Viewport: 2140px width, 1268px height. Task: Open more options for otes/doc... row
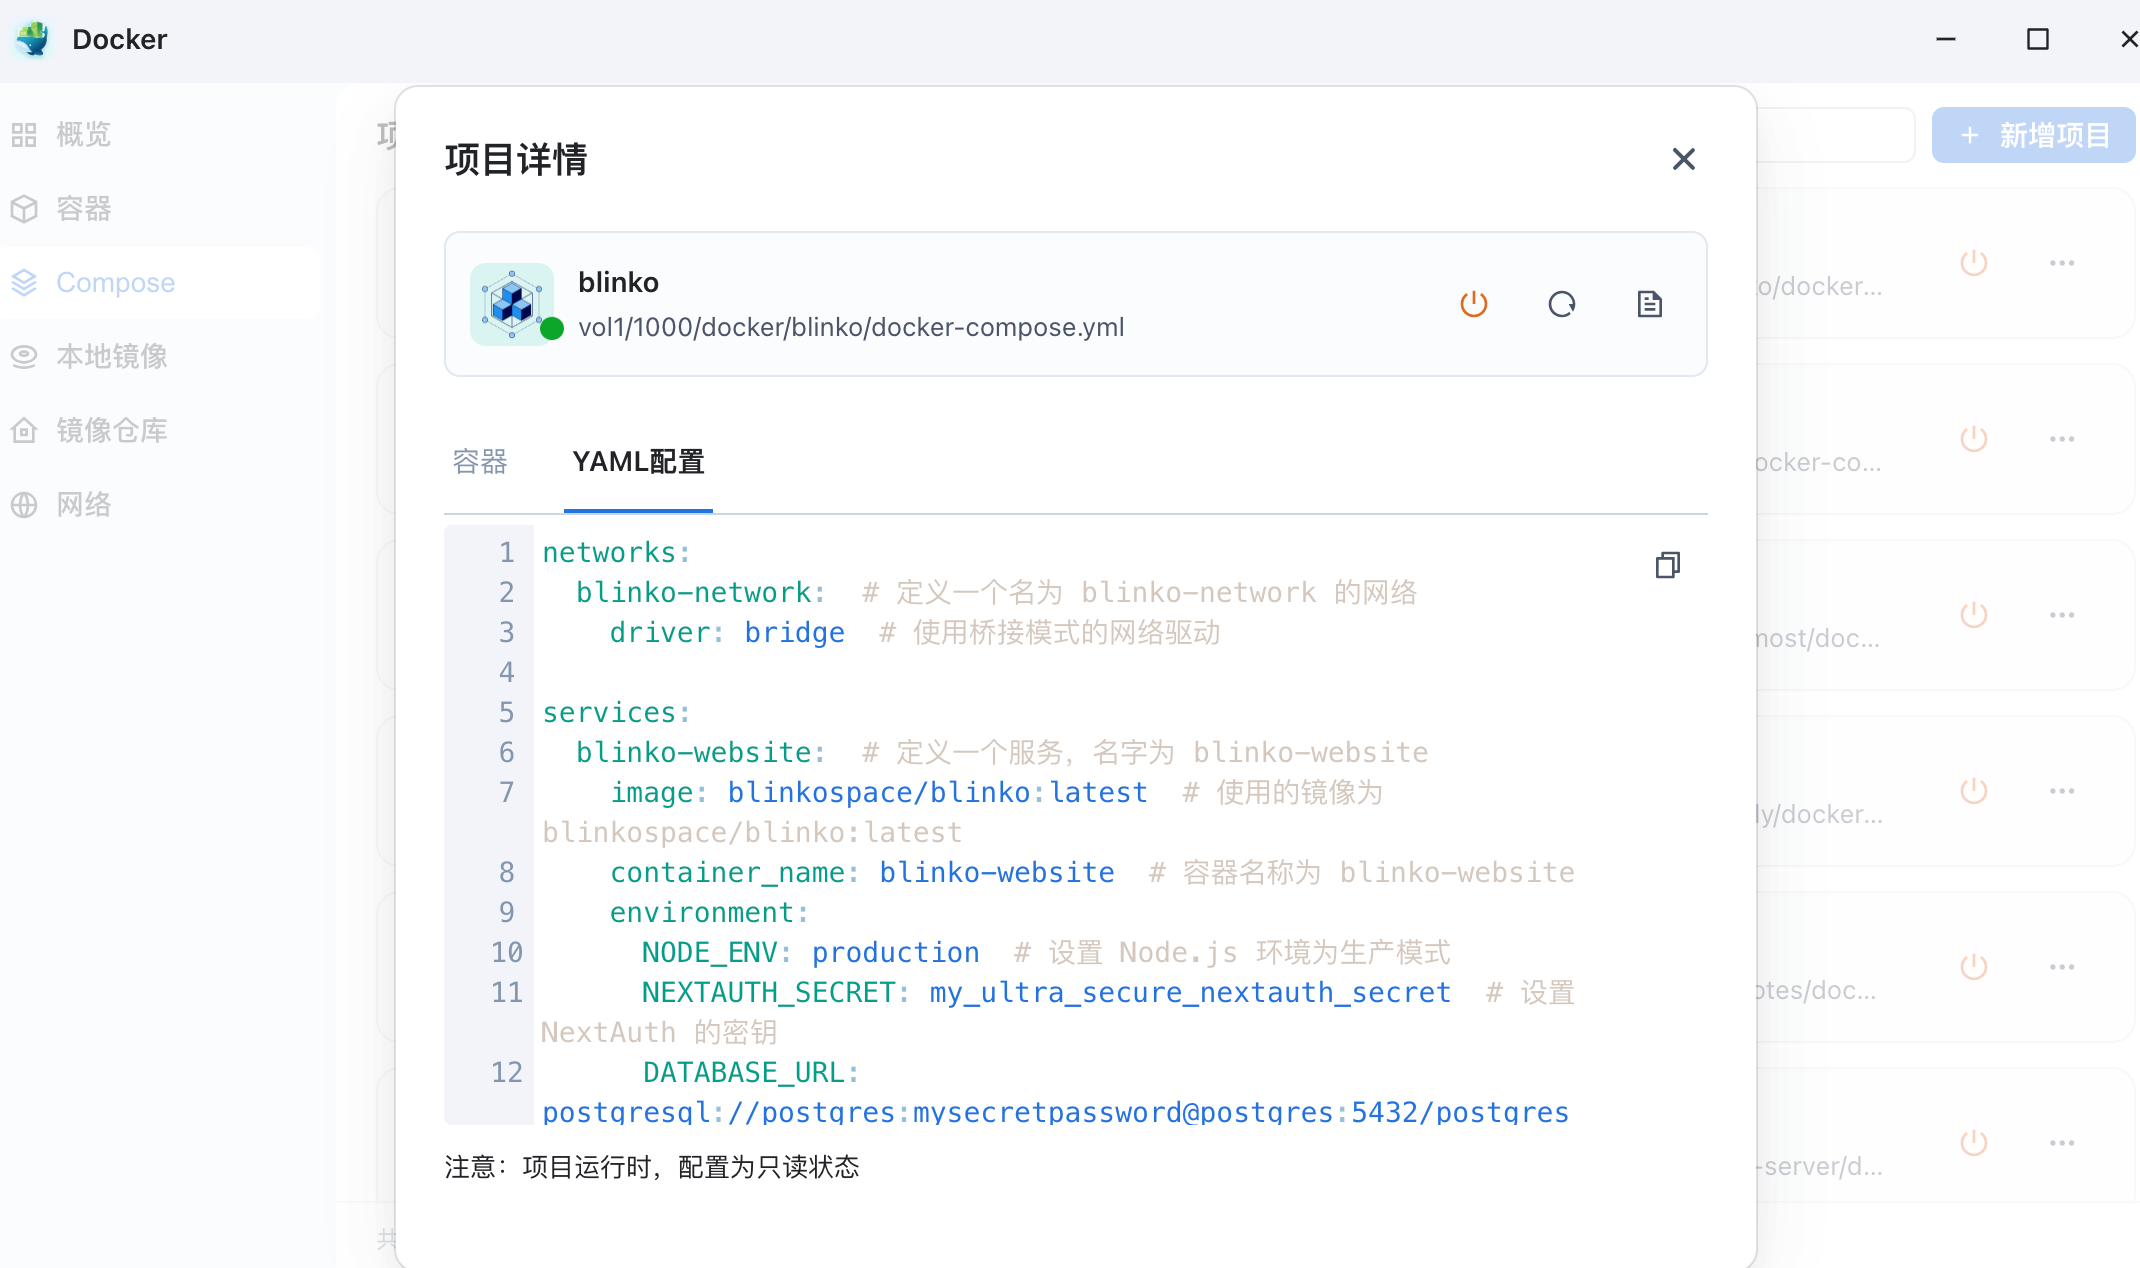(2062, 967)
